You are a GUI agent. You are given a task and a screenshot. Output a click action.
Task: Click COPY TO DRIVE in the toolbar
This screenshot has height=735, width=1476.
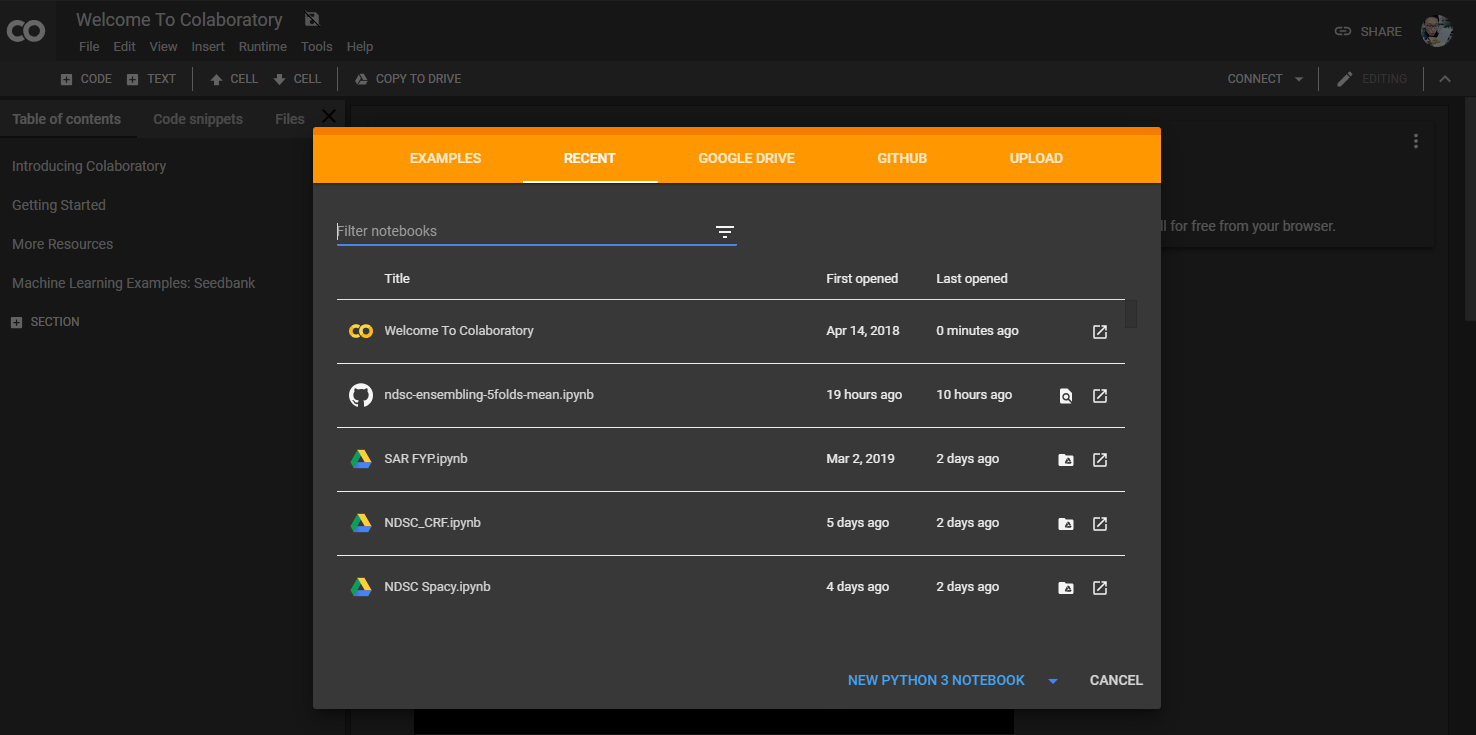point(408,79)
